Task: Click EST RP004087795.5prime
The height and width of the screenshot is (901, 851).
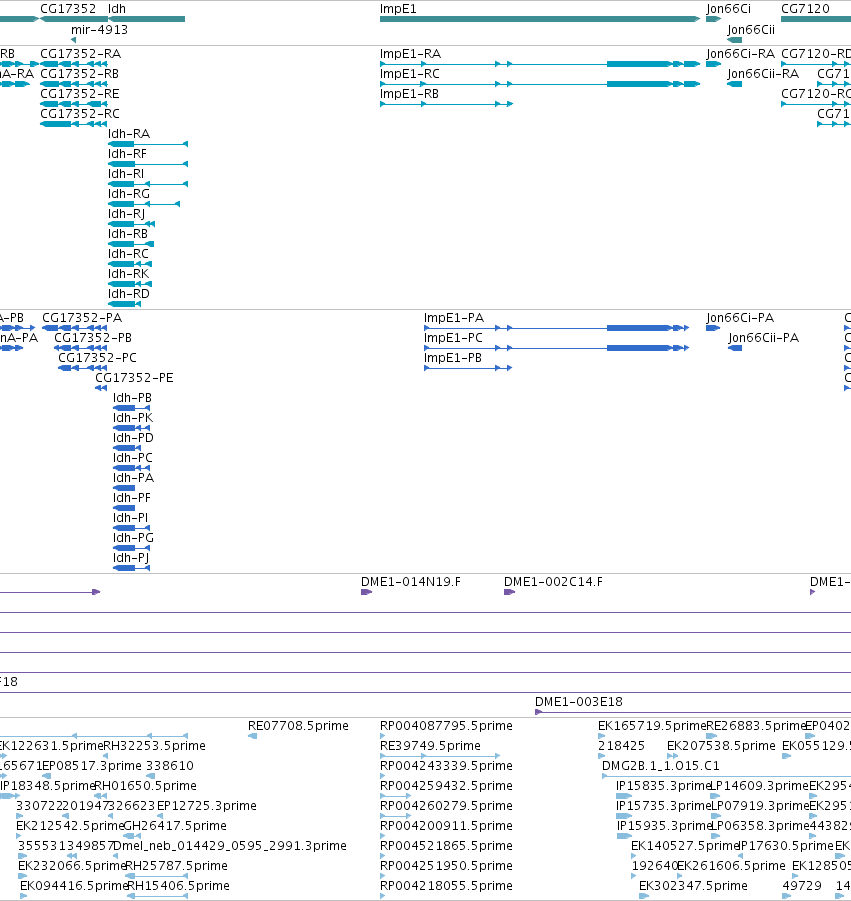Action: (446, 726)
